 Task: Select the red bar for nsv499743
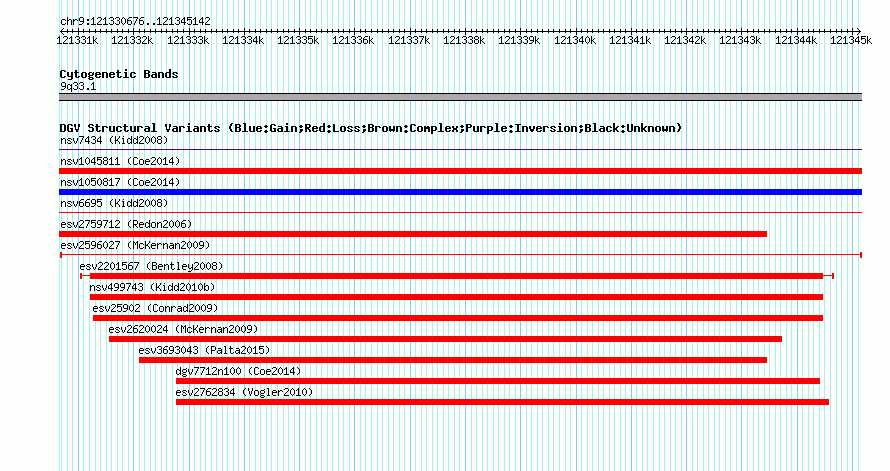[456, 297]
